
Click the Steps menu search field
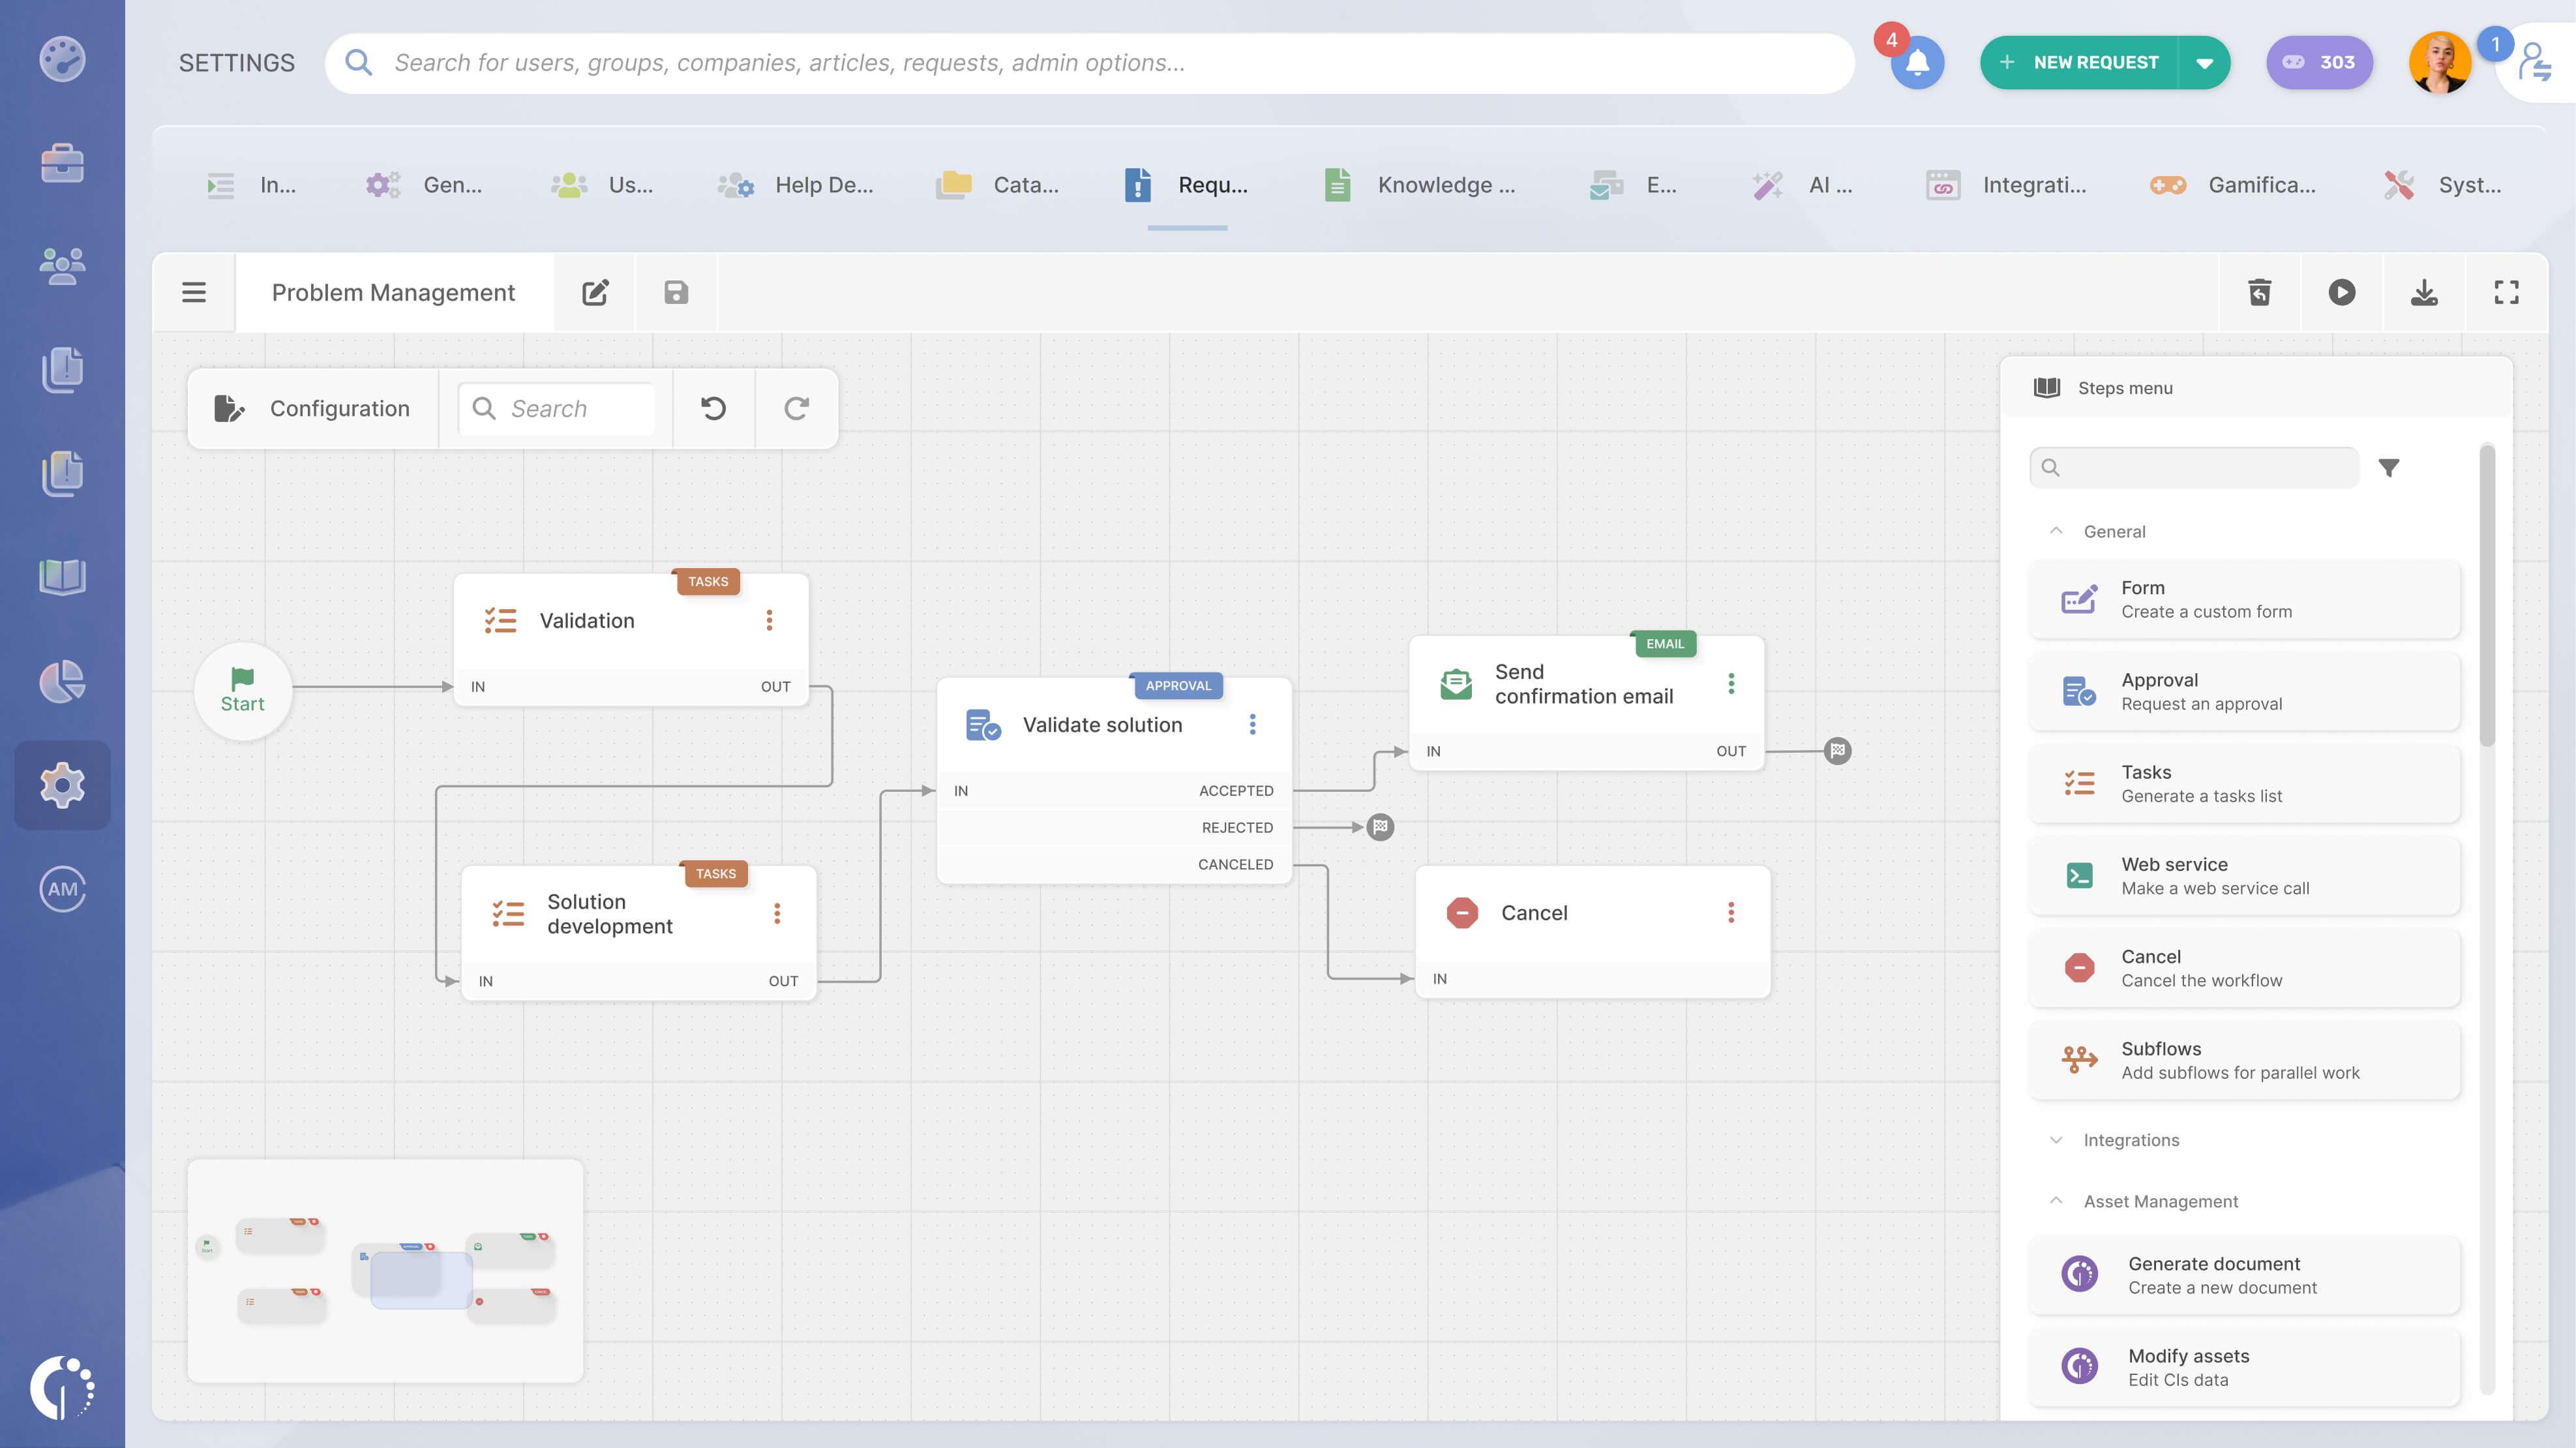pyautogui.click(x=2194, y=467)
